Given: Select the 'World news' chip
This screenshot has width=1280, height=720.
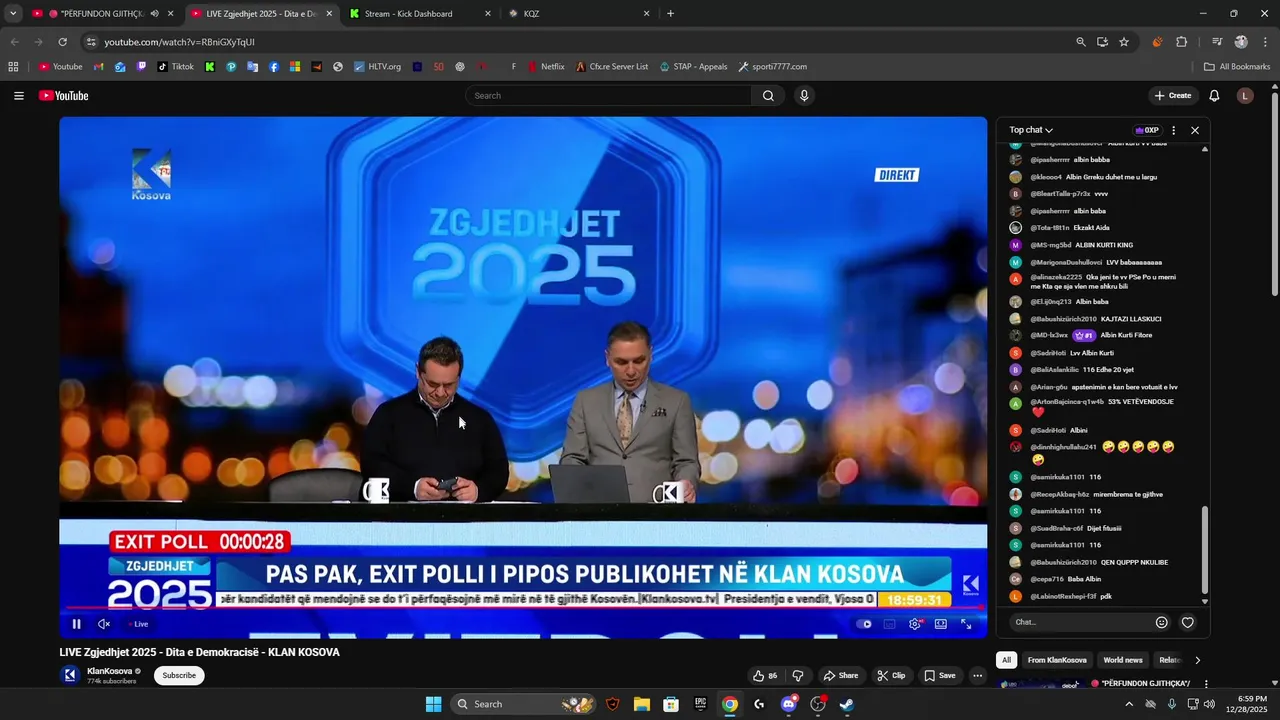Looking at the screenshot, I should tap(1123, 660).
